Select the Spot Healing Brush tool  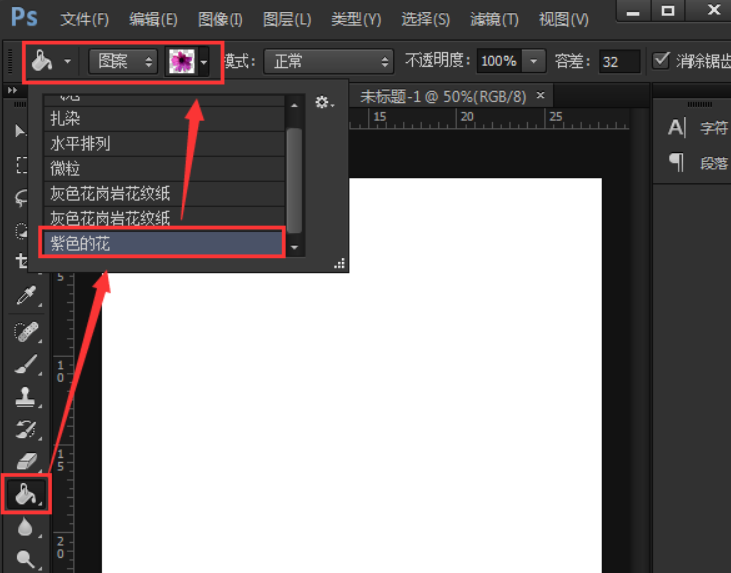[26, 331]
